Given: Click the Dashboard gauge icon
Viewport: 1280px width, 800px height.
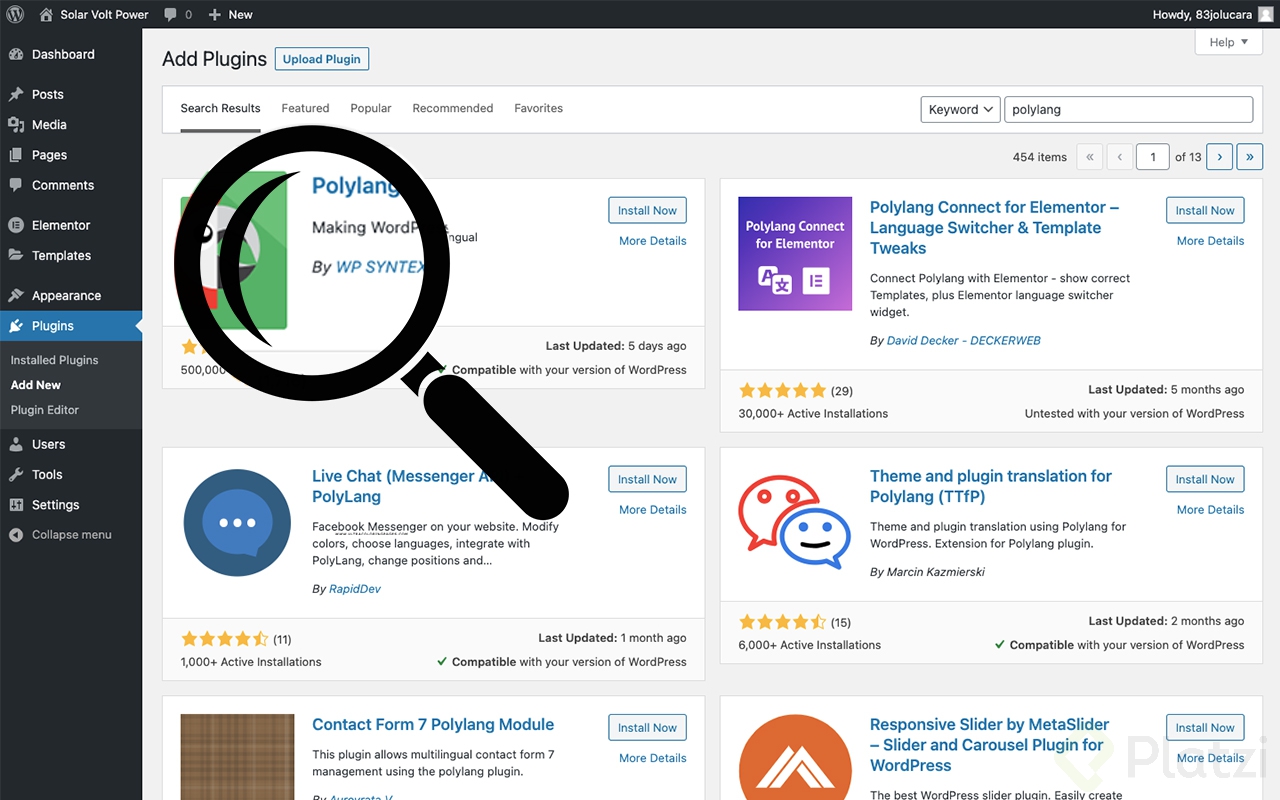Looking at the screenshot, I should click(16, 54).
